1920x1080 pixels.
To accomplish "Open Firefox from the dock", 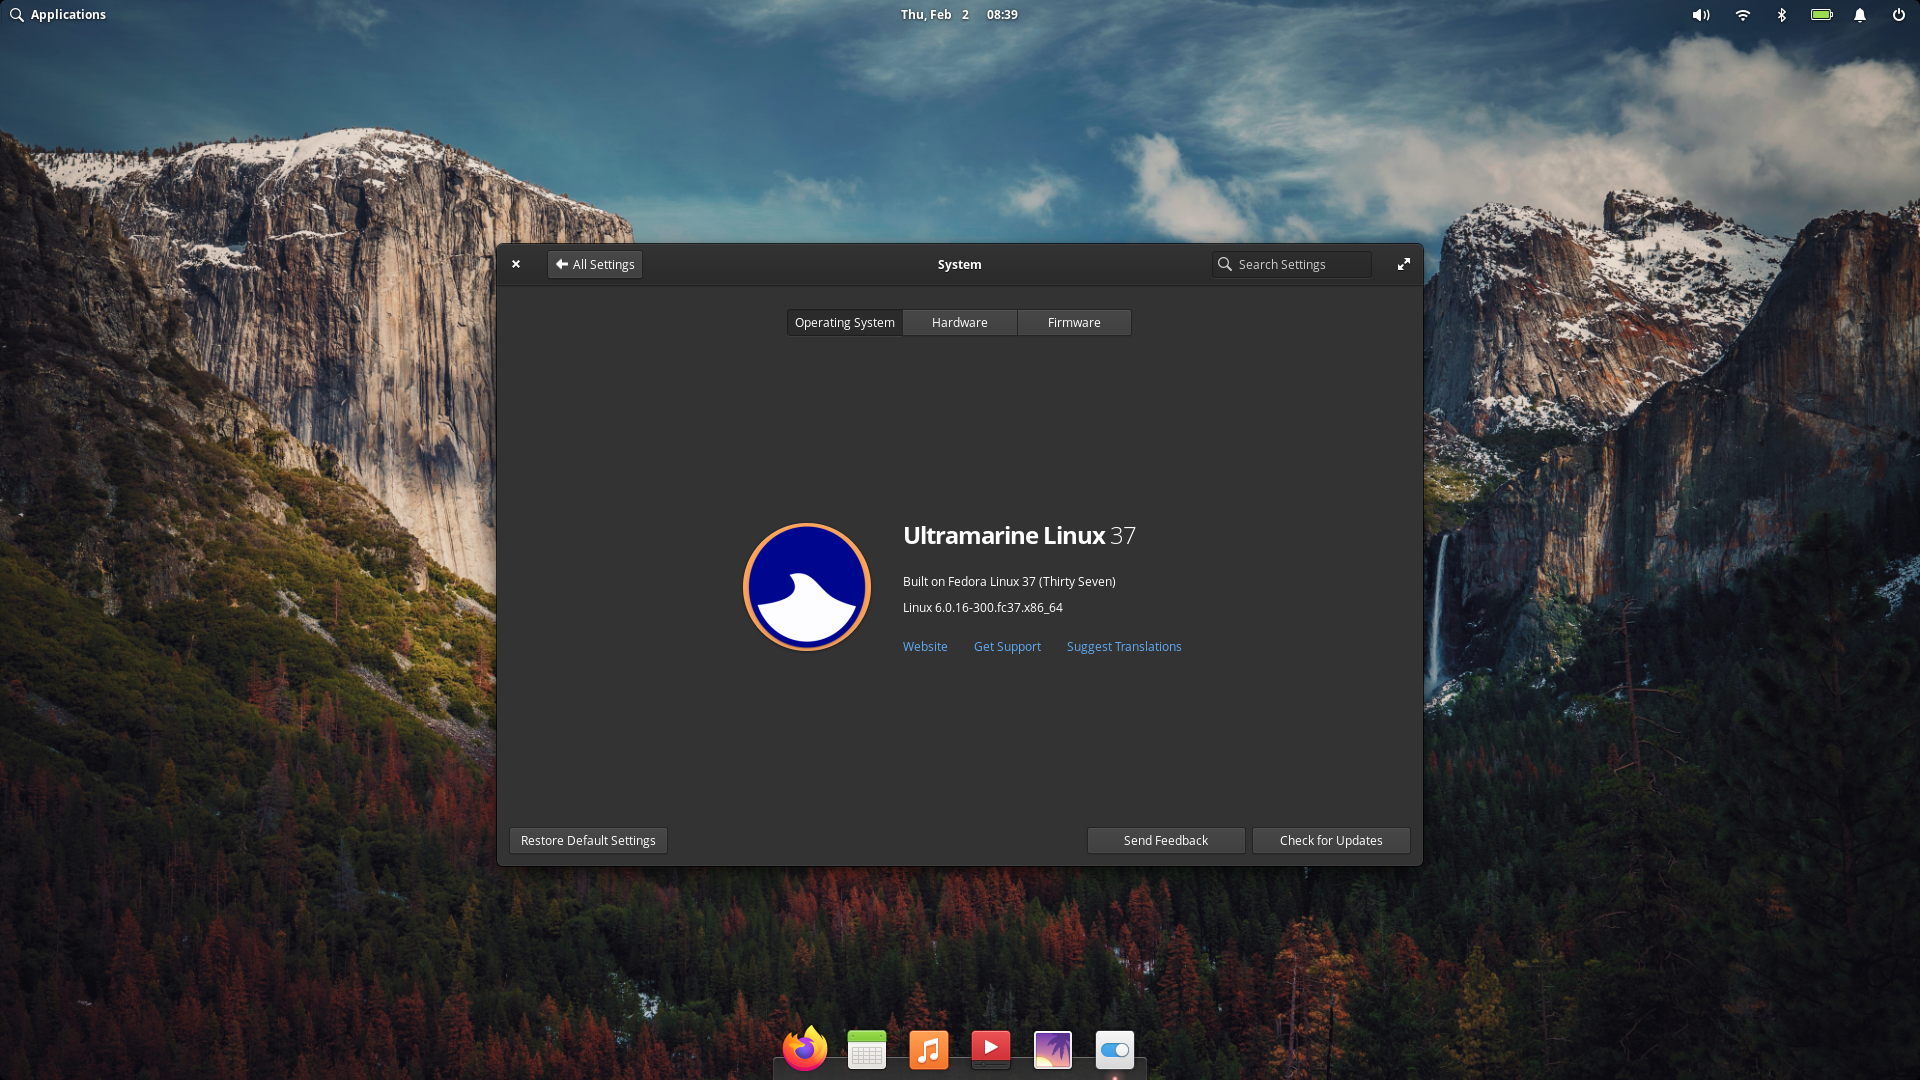I will coord(805,1049).
